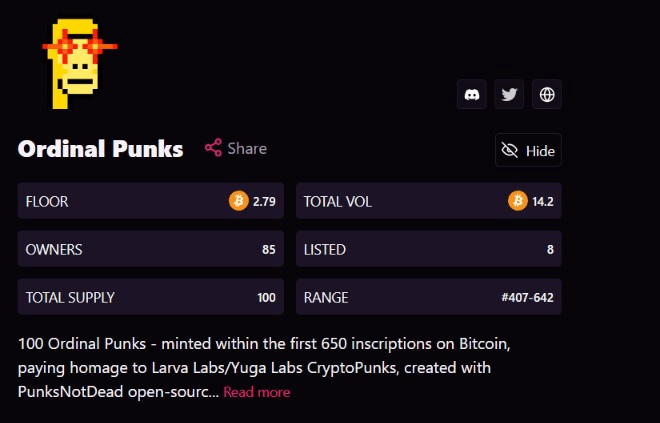Click the Share text label
This screenshot has width=660, height=423.
(x=247, y=149)
